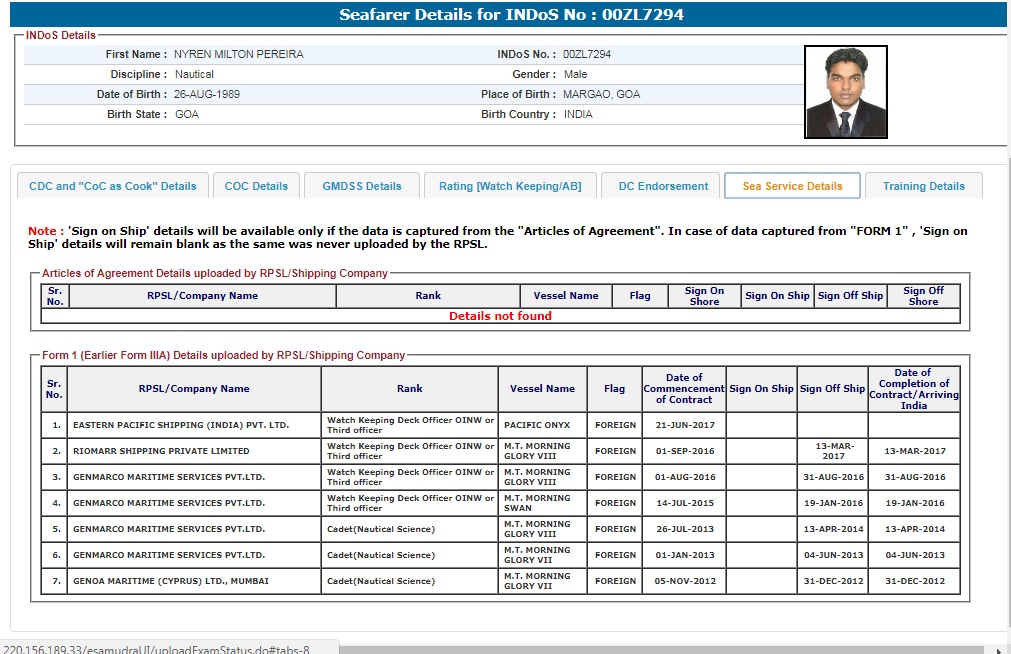Open the DC Endorsement tab
The width and height of the screenshot is (1011, 654).
662,186
